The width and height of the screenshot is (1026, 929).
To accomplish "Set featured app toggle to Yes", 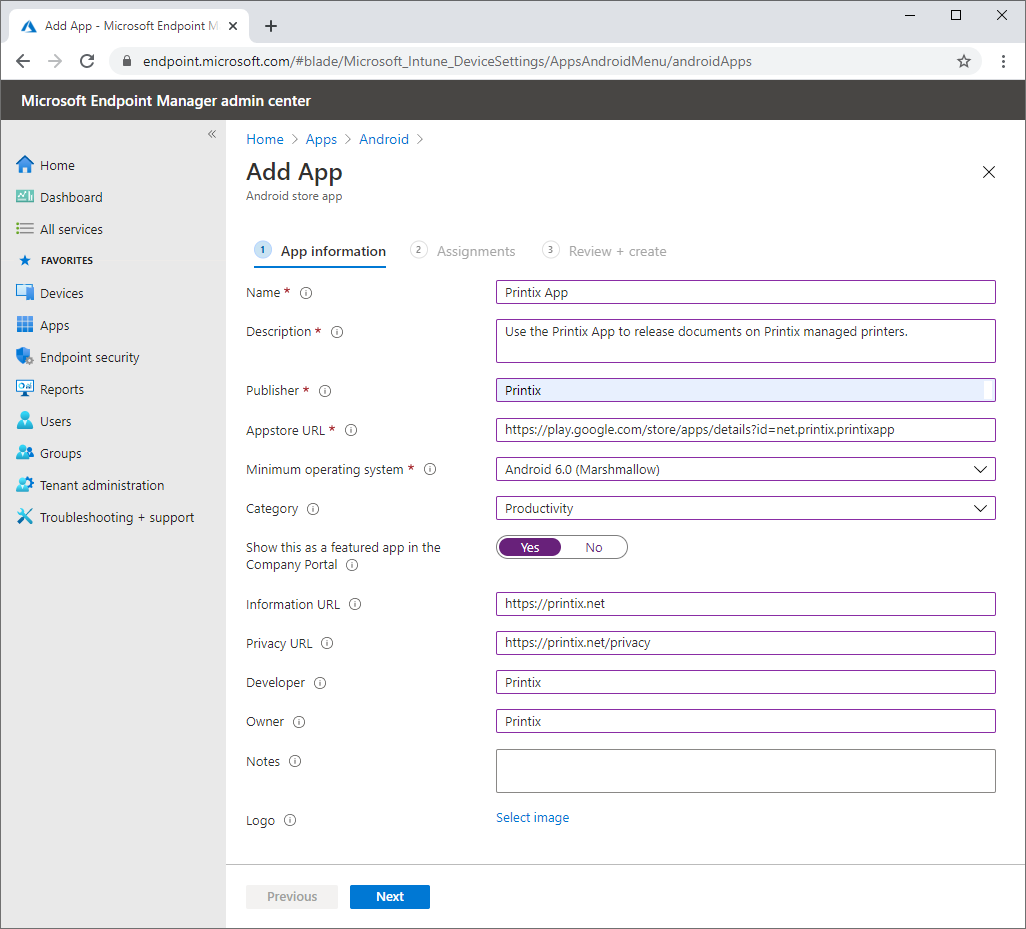I will pos(530,548).
